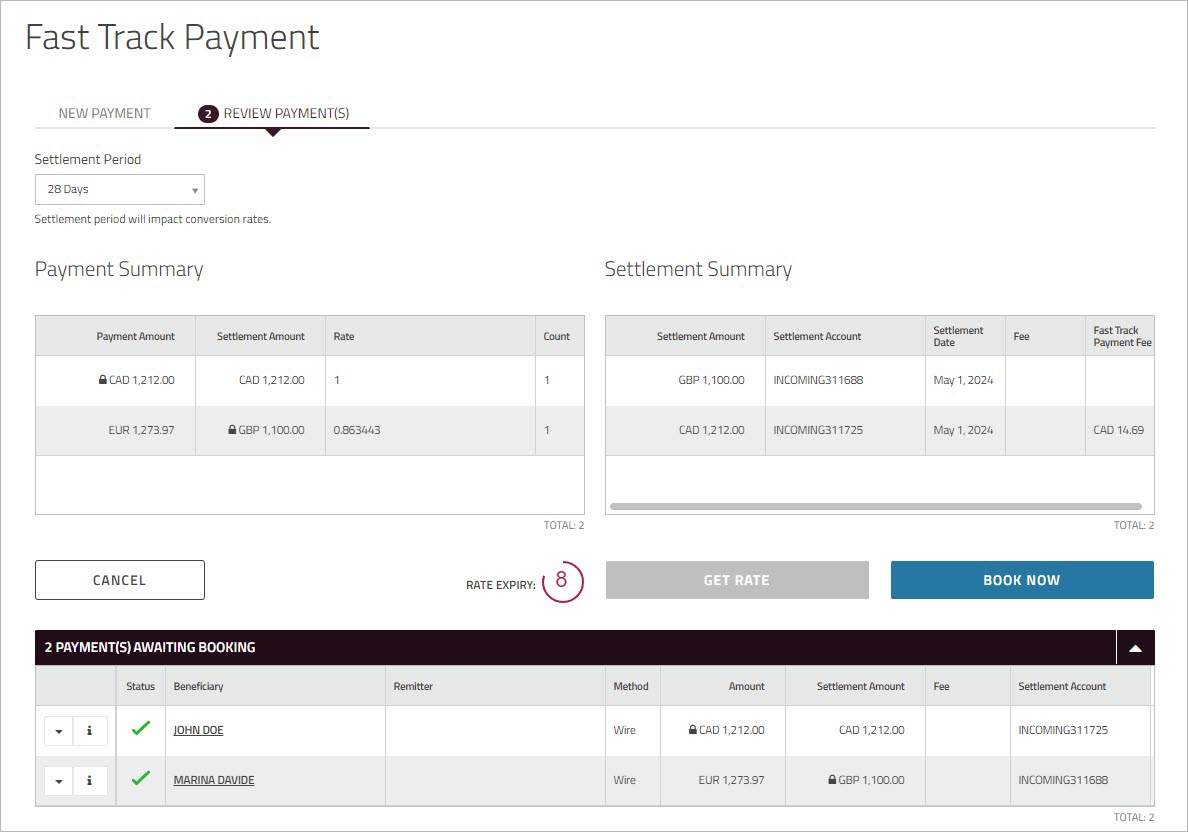Click the 0.863443 rate value
Viewport: 1188px width, 832px height.
357,430
